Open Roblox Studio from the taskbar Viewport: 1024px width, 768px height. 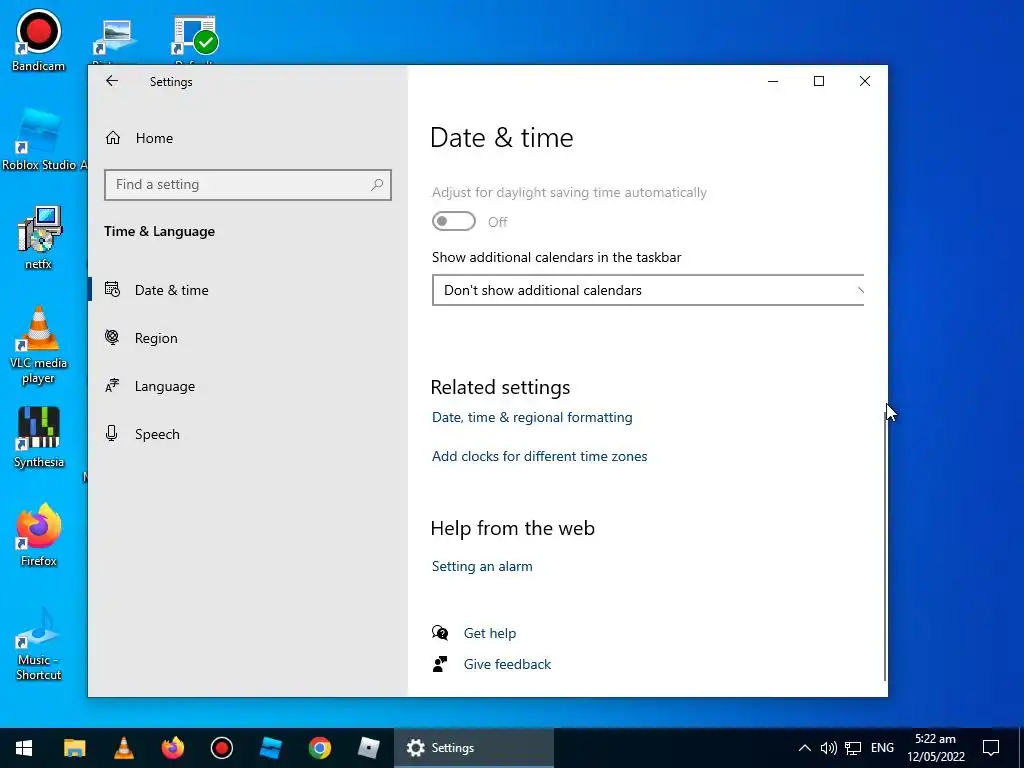(270, 748)
